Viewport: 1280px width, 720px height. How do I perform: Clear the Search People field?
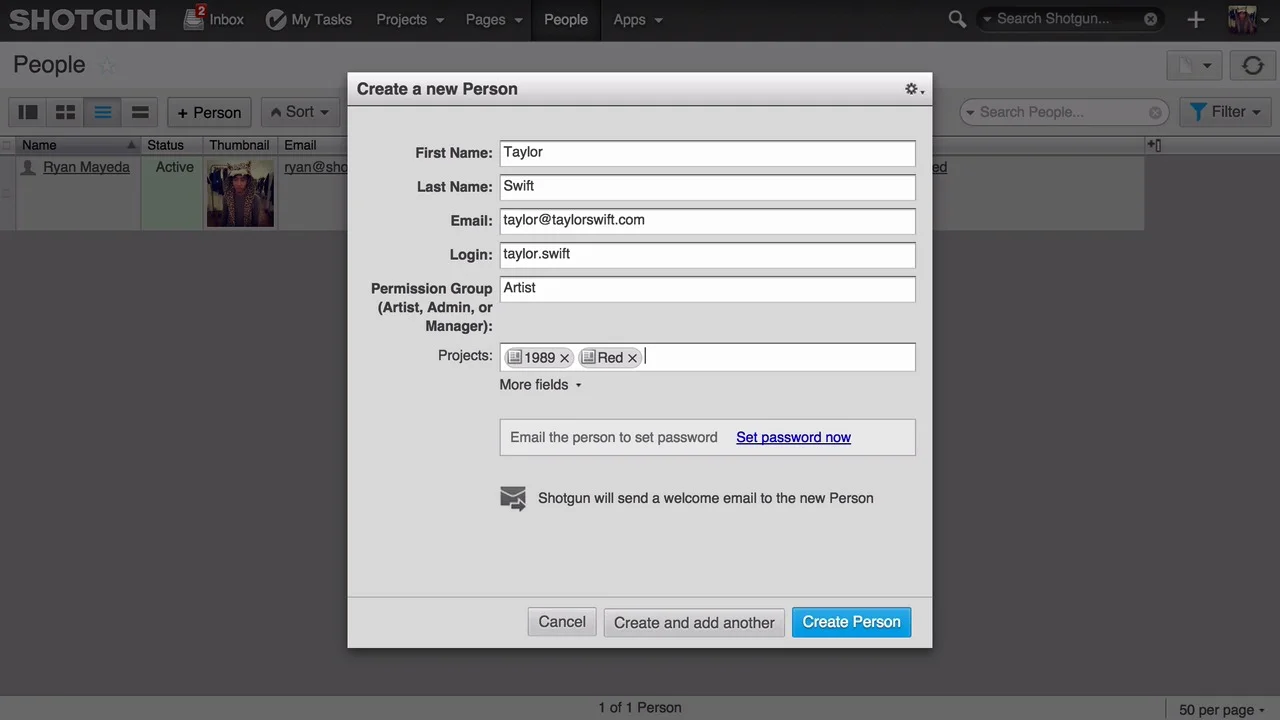click(1155, 112)
